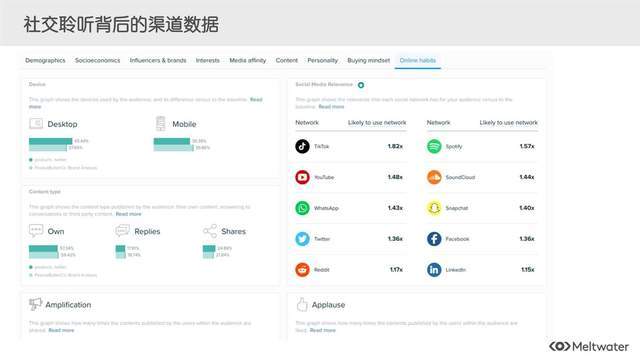The height and width of the screenshot is (360, 640).
Task: Click the TikTok 1.82x value
Action: click(395, 146)
